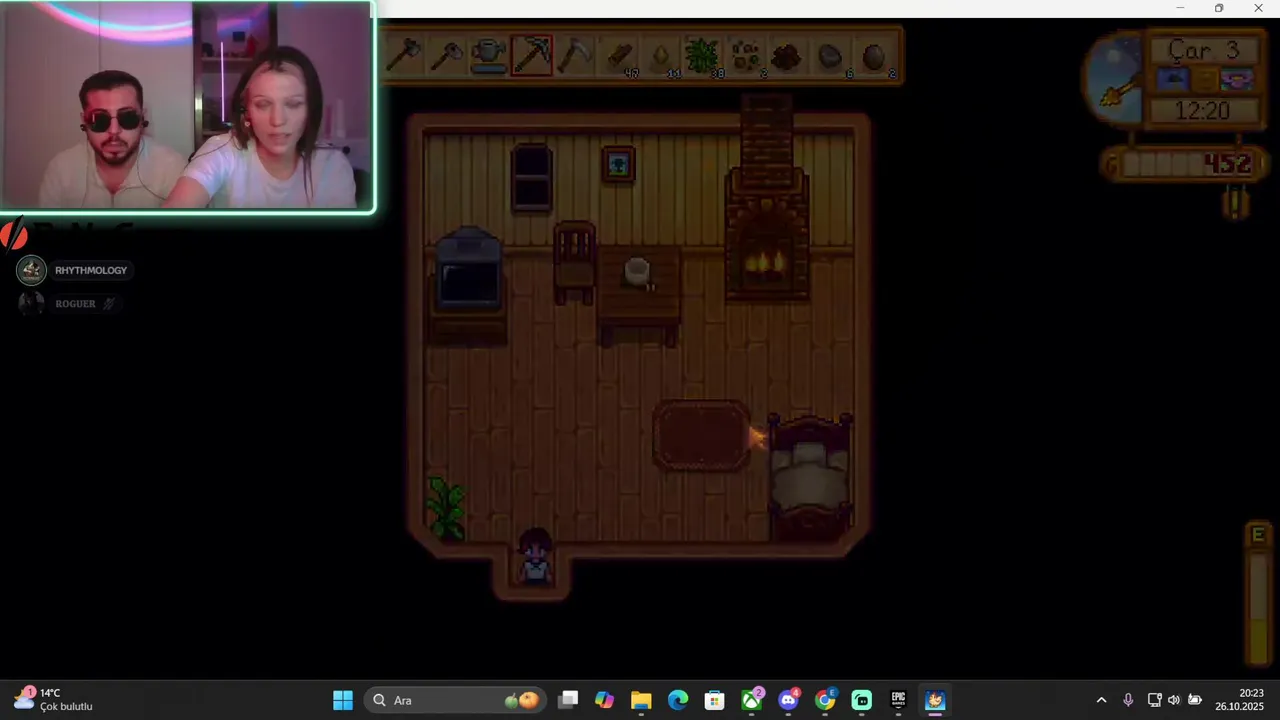Viewport: 1280px width, 720px height.
Task: Click the energy bar marked E
Action: click(x=1258, y=594)
